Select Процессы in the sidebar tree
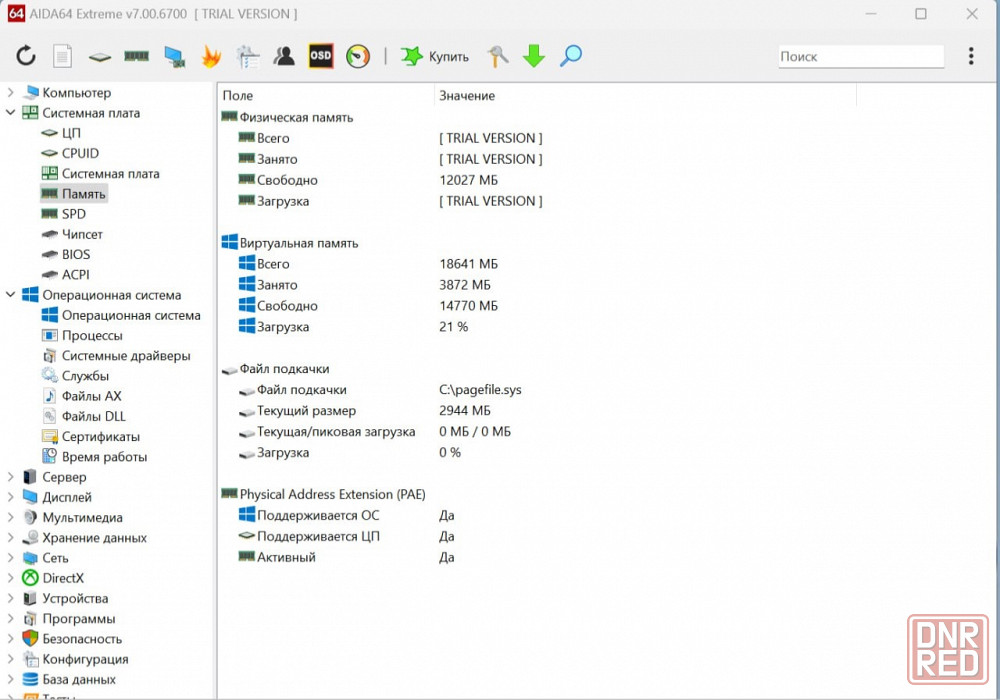This screenshot has height=700, width=1000. pyautogui.click(x=92, y=336)
